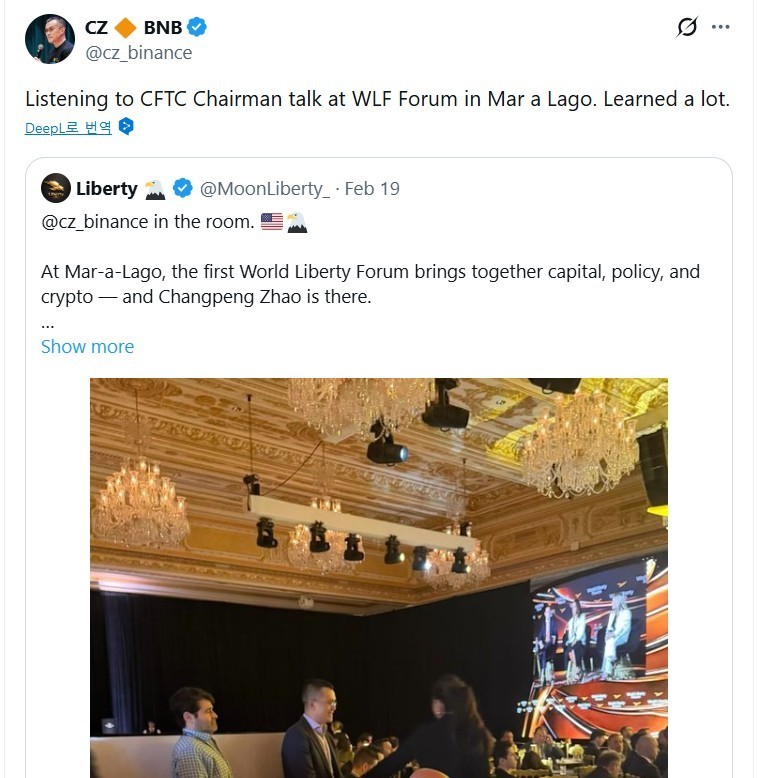757x778 pixels.
Task: Click the blue DeepL hexagon icon
Action: (126, 127)
